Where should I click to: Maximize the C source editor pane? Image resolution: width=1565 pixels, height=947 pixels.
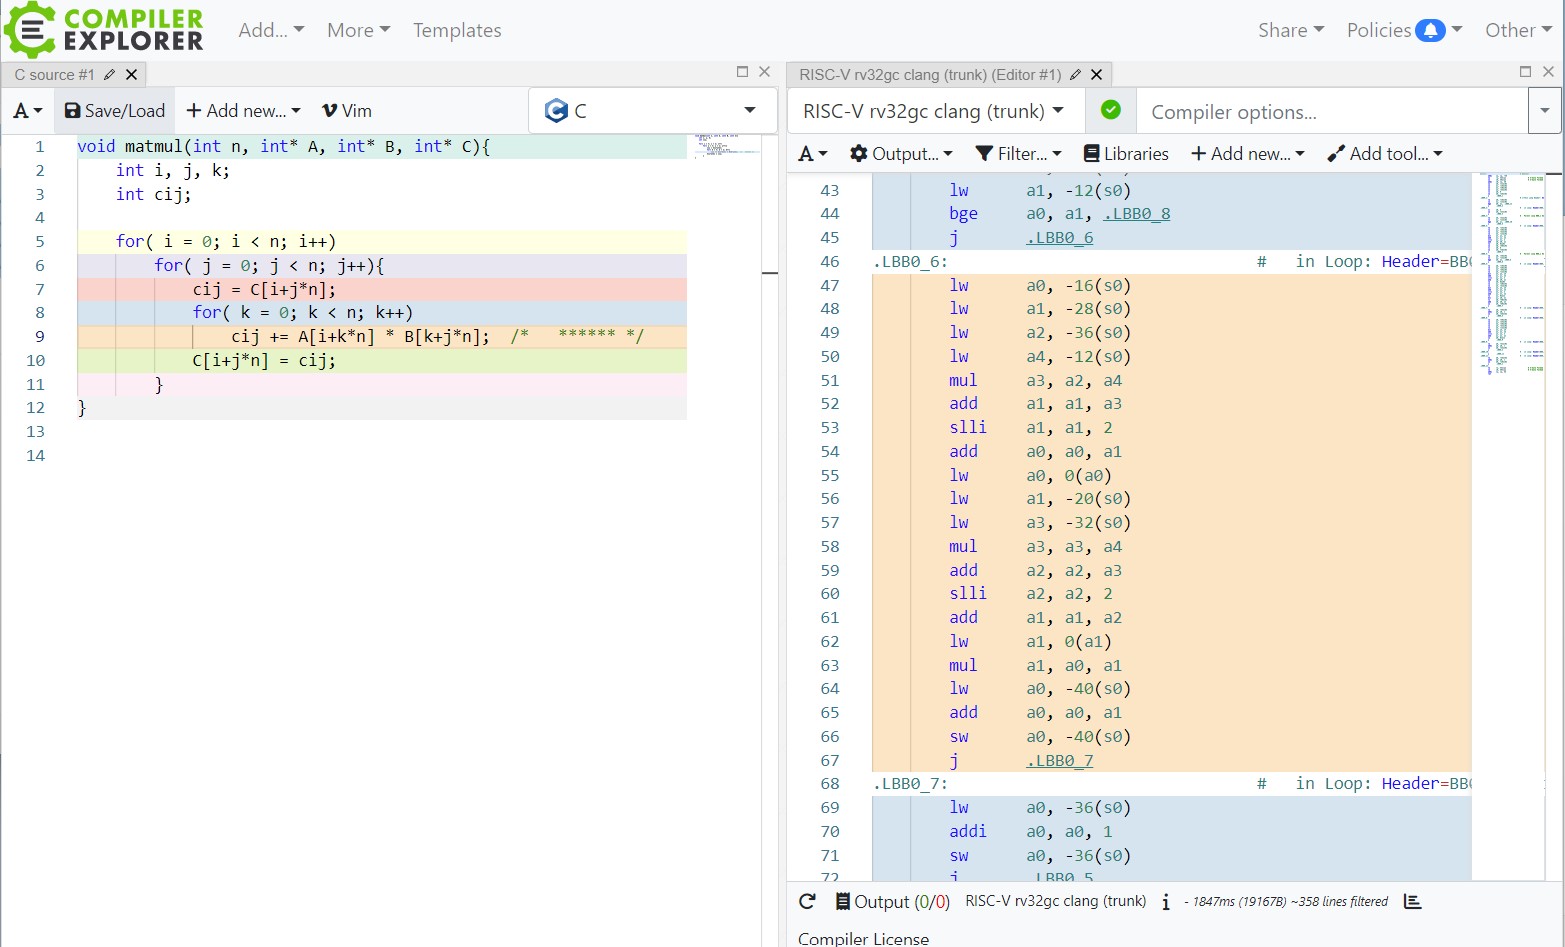point(742,71)
